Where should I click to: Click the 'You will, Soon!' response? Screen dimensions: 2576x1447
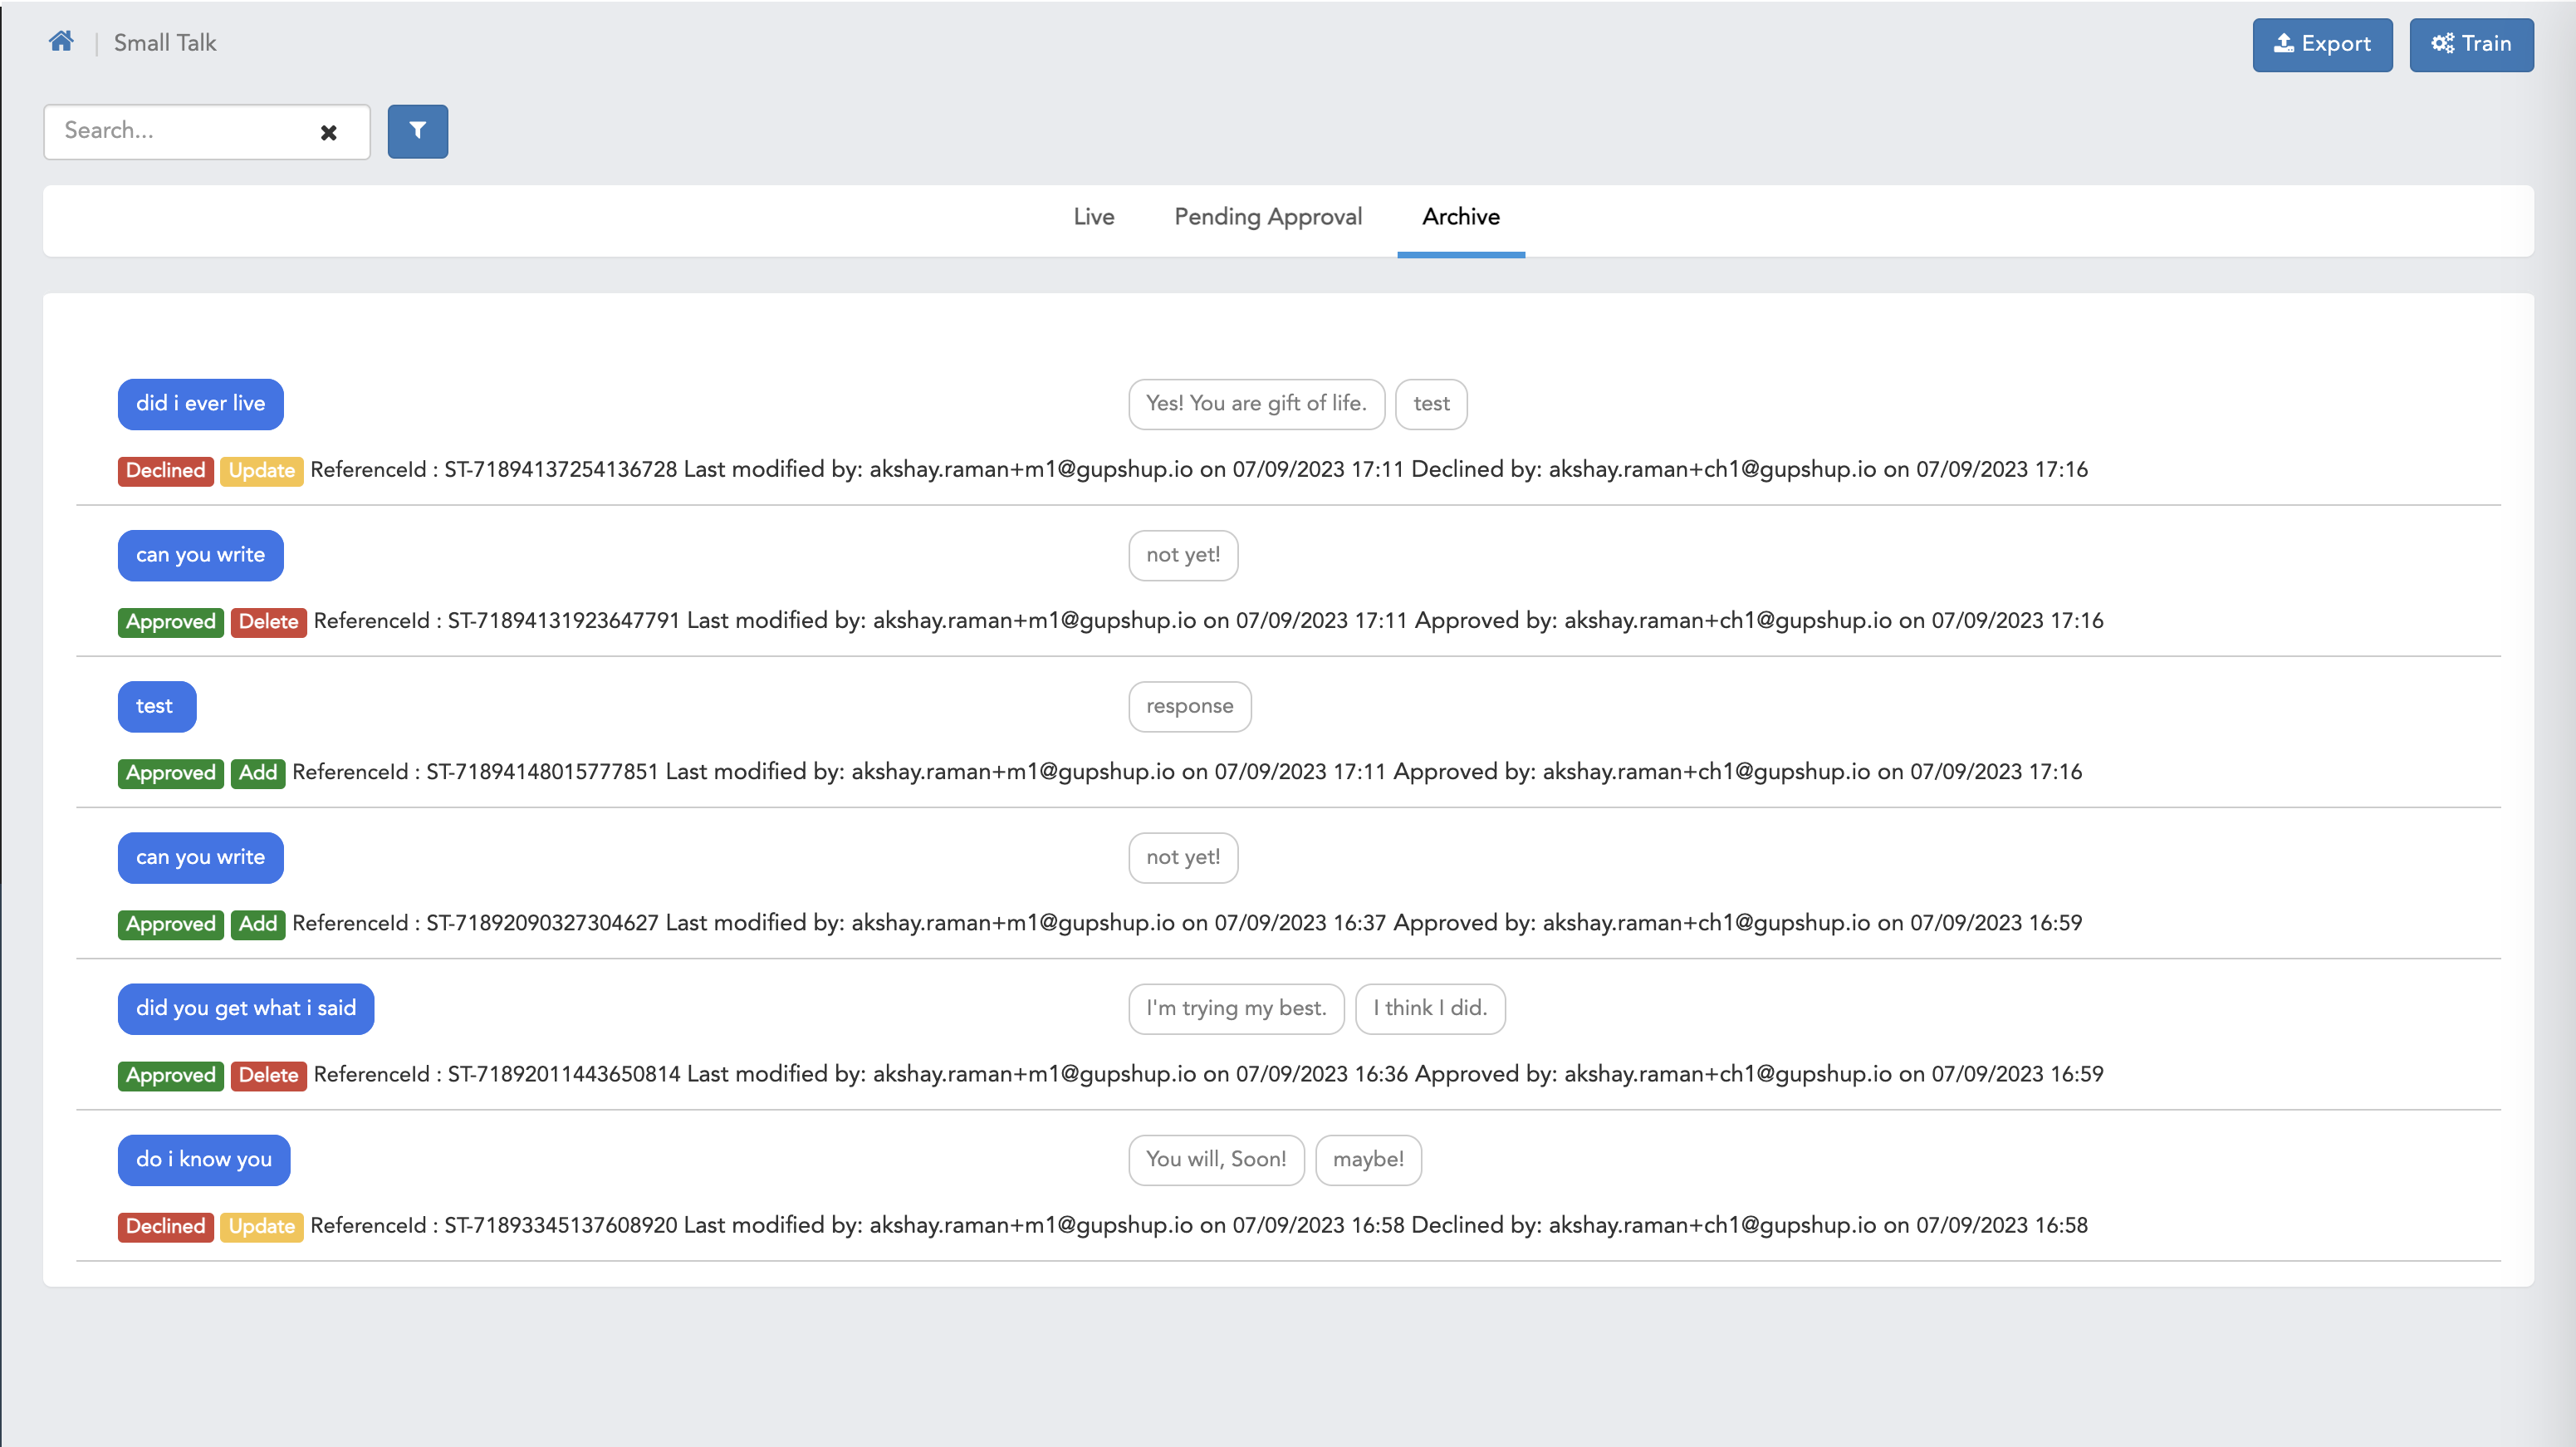(x=1216, y=1160)
